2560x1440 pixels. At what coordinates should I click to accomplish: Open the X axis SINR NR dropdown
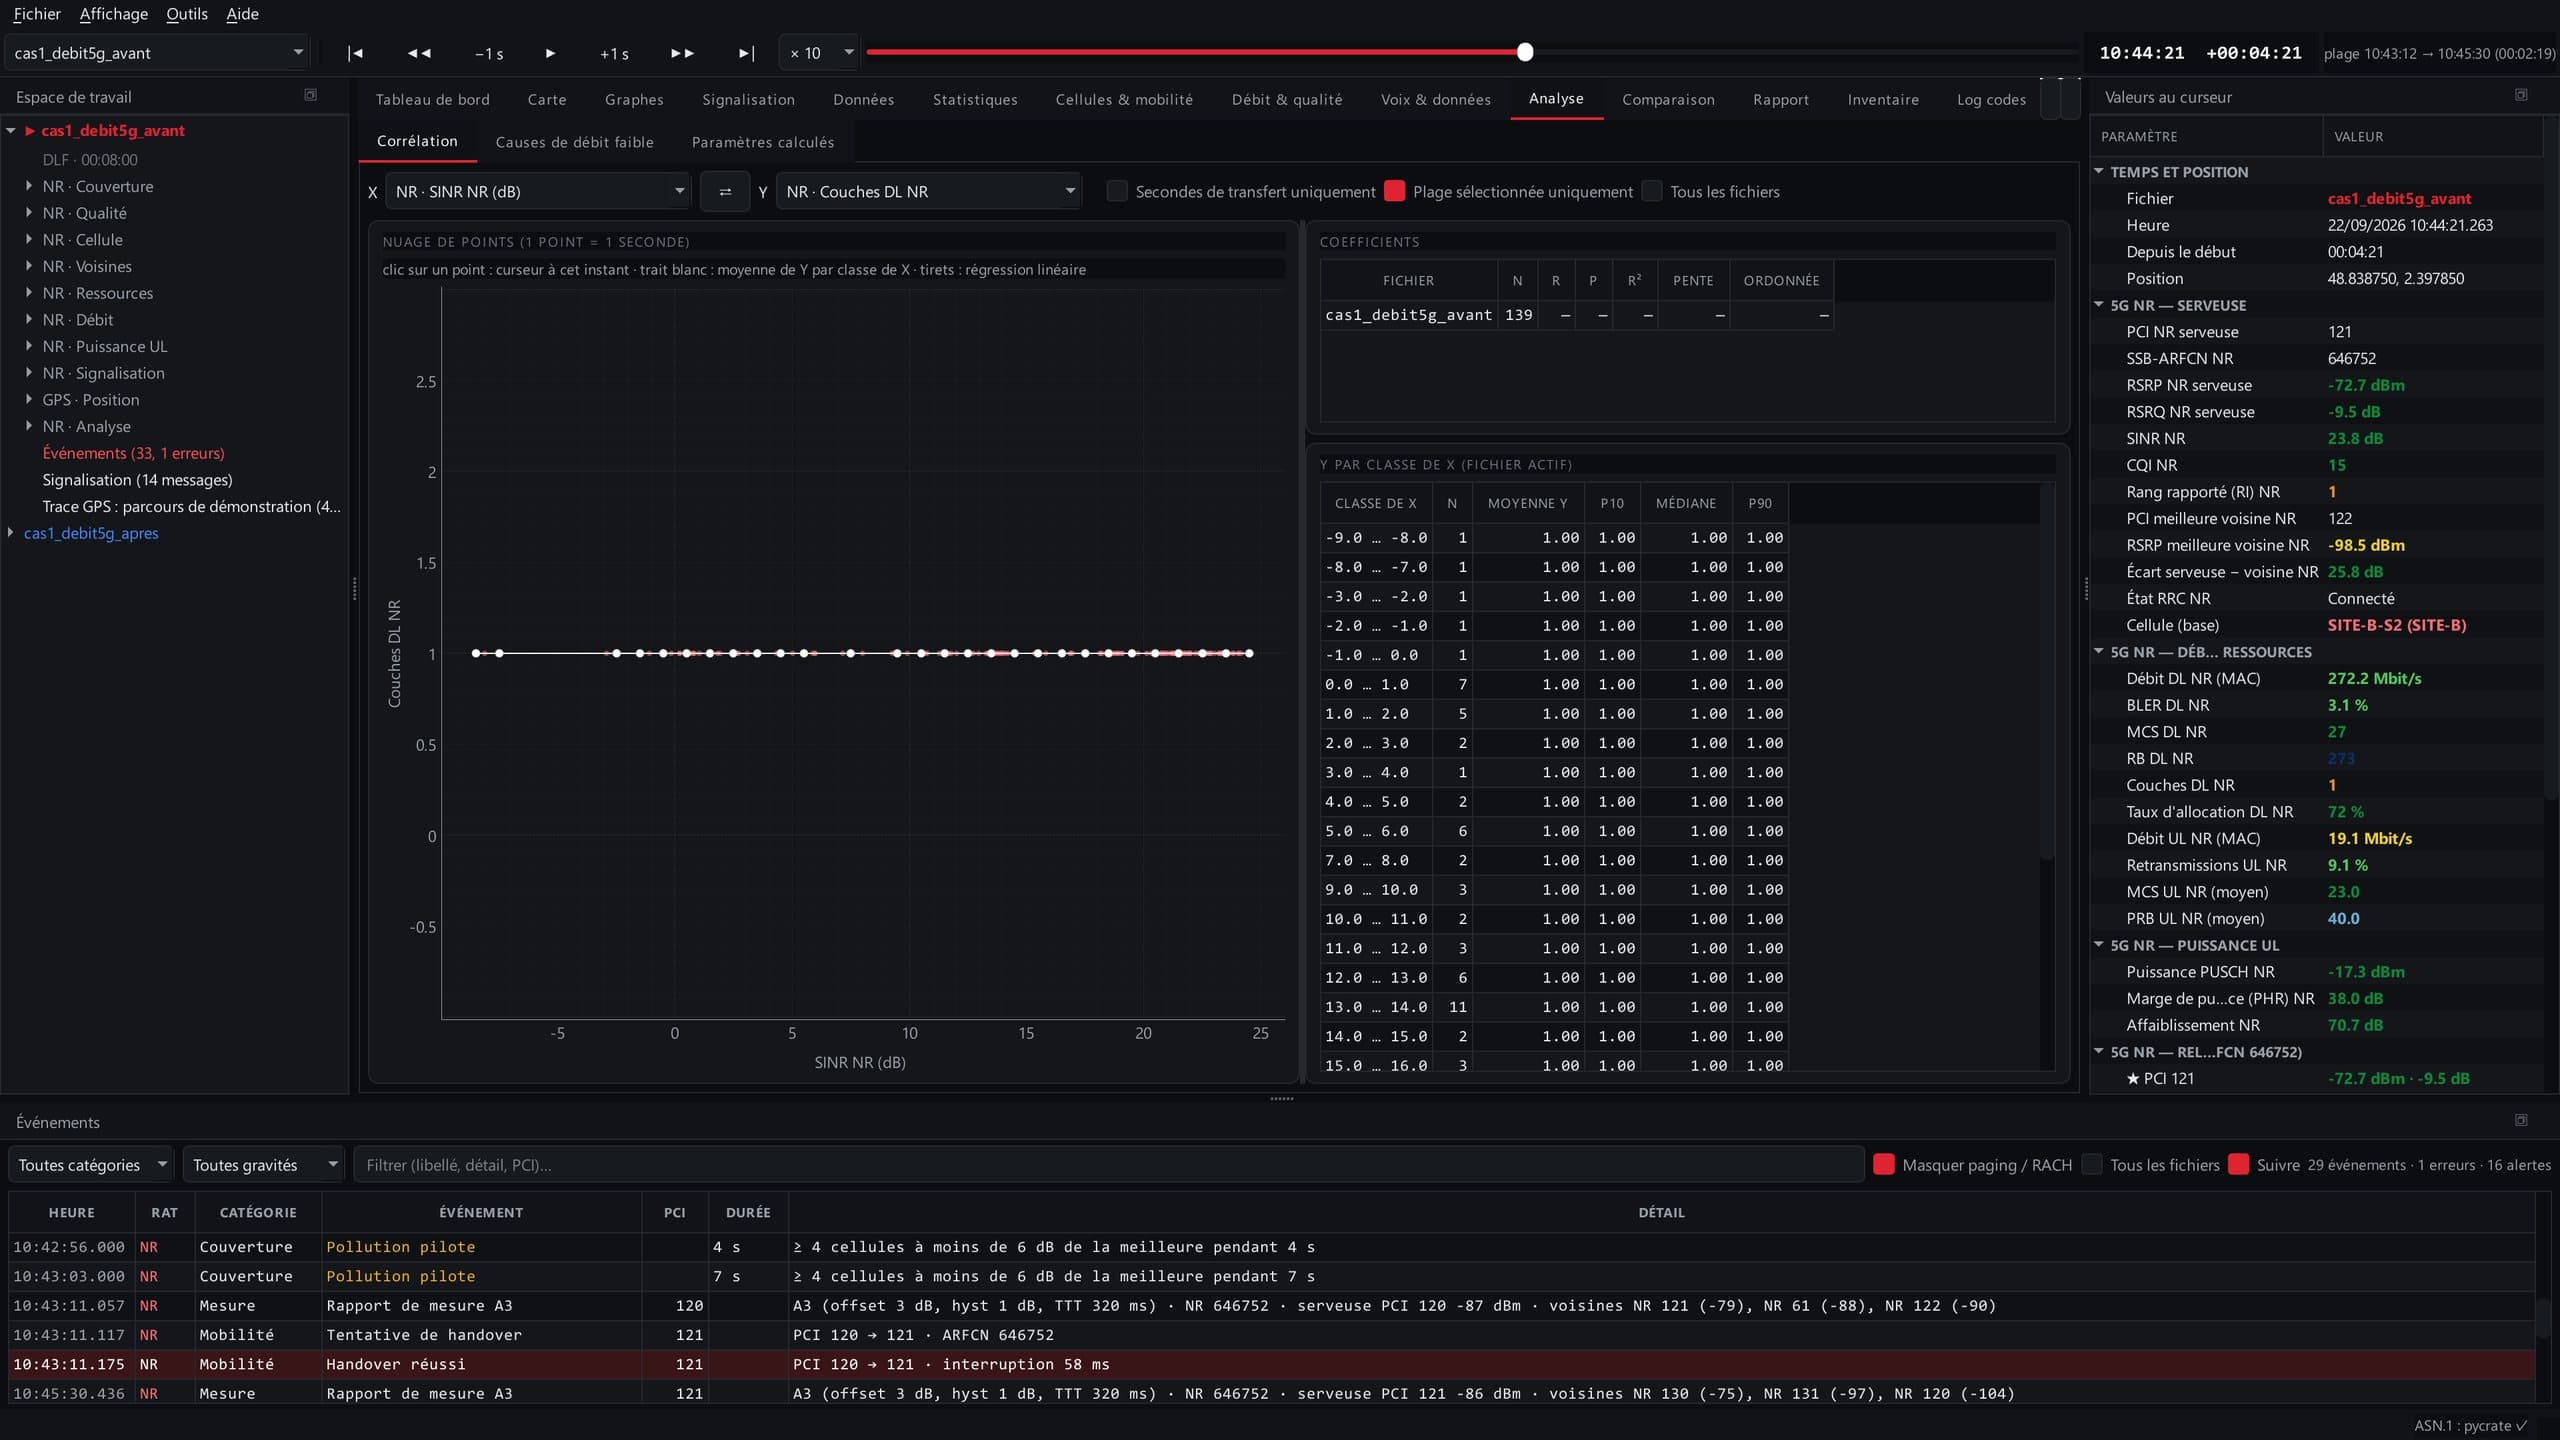point(538,192)
